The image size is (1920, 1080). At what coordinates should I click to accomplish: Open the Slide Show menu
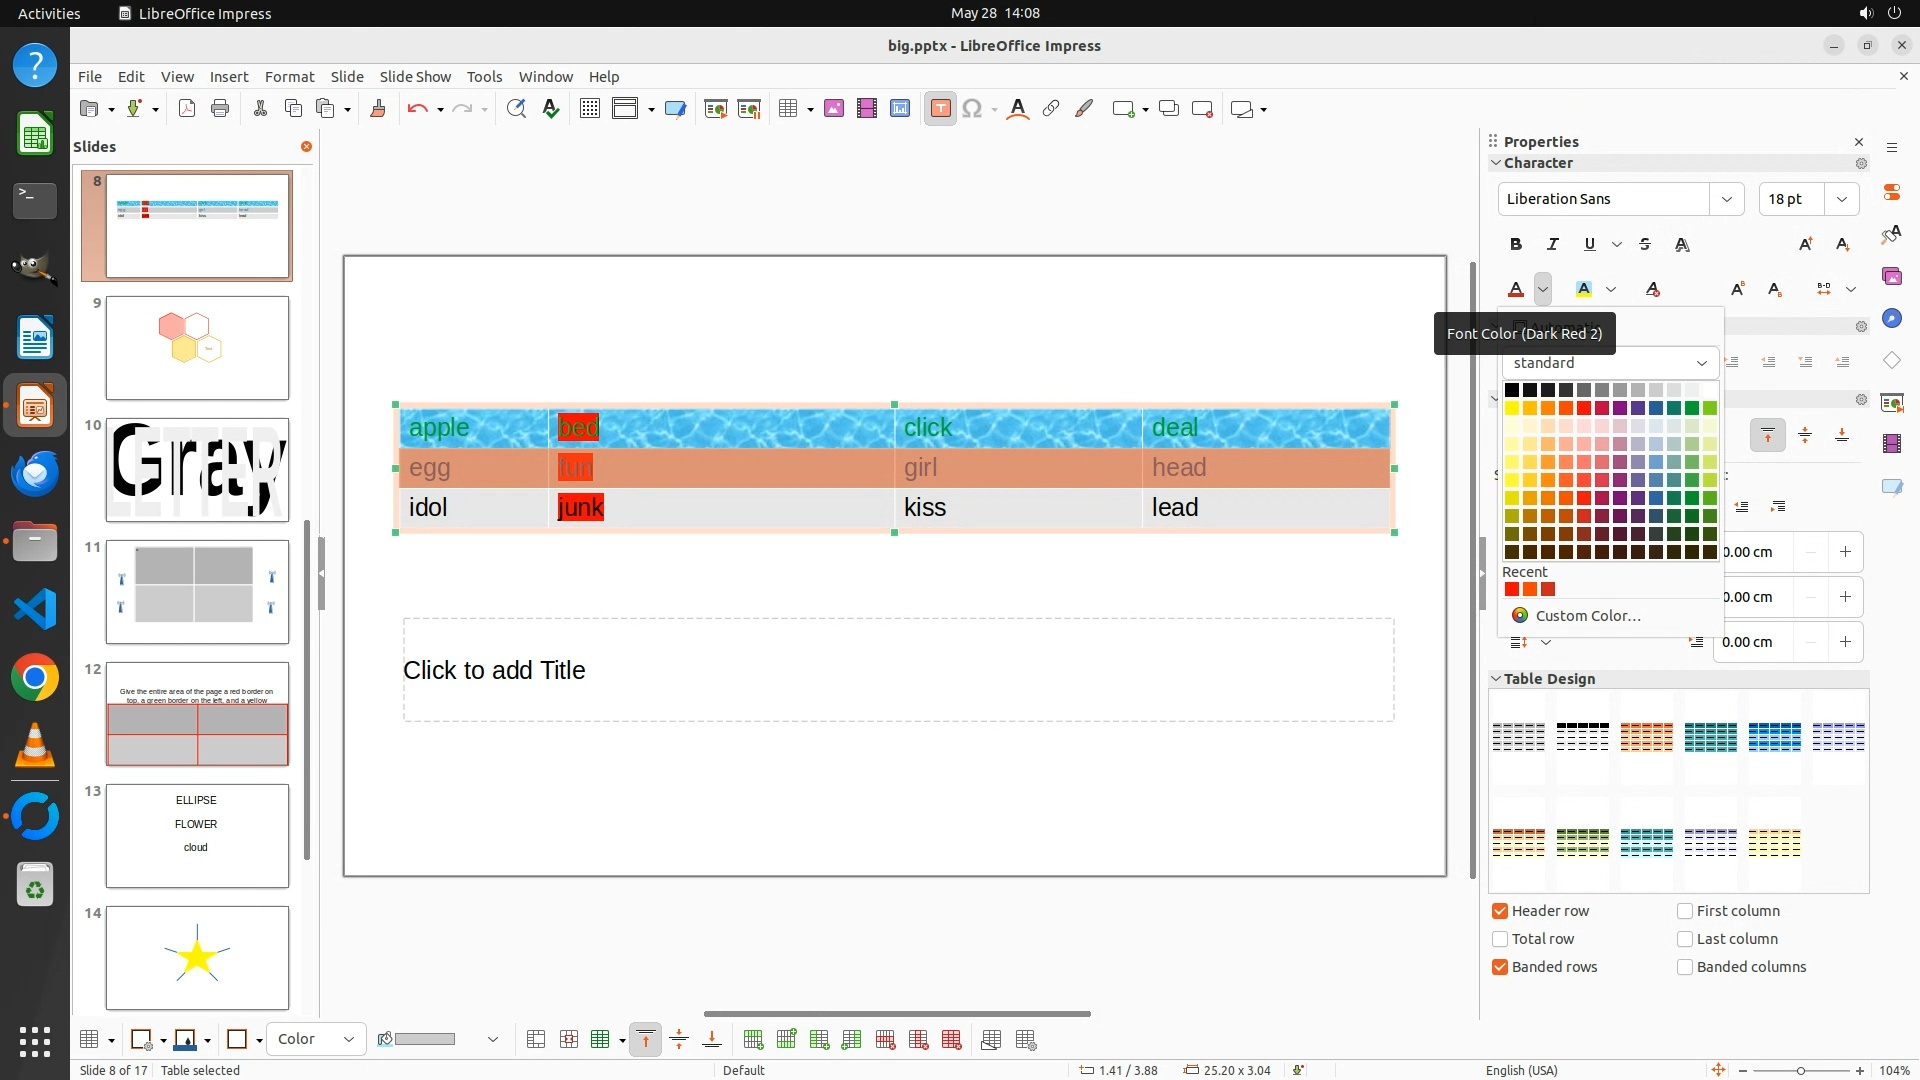coord(415,77)
